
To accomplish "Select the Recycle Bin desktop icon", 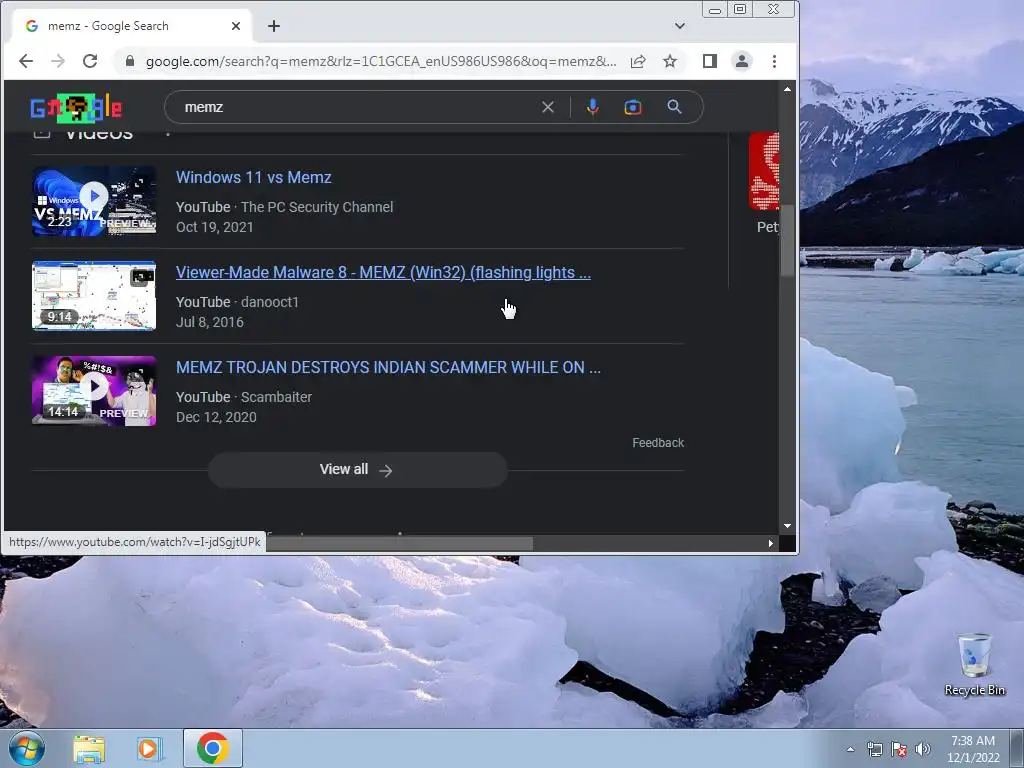I will pyautogui.click(x=974, y=665).
